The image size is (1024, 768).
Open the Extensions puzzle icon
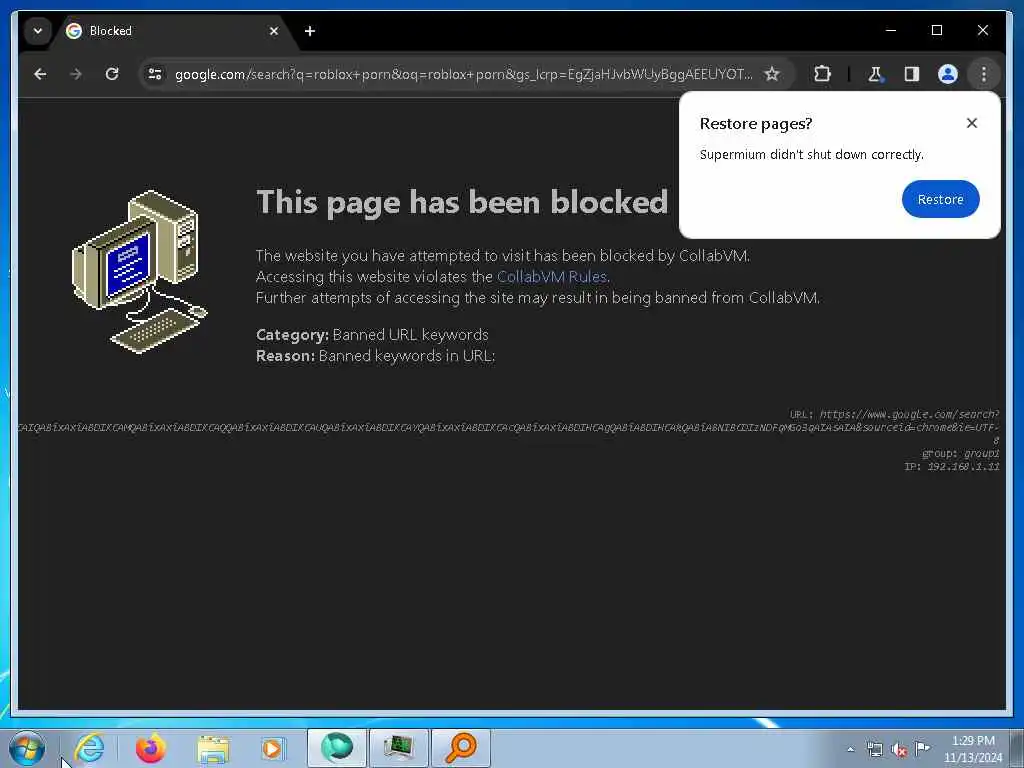point(822,74)
